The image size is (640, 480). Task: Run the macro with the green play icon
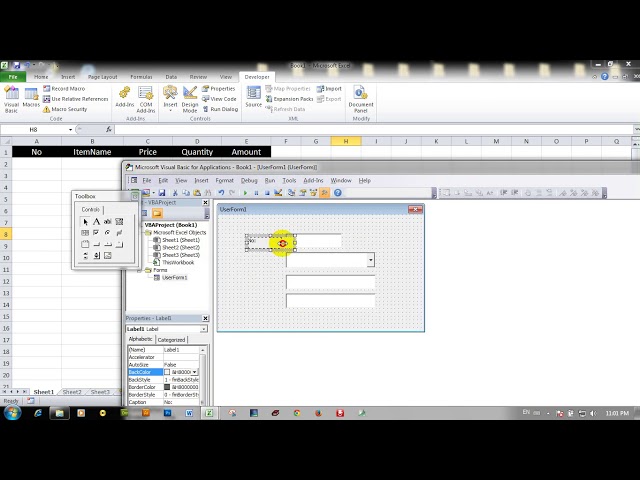(245, 193)
